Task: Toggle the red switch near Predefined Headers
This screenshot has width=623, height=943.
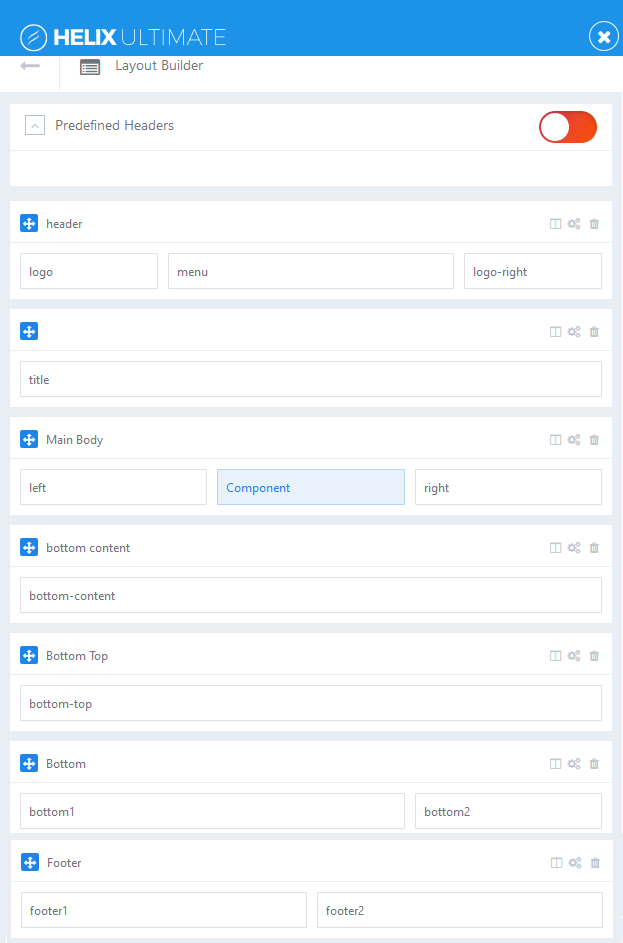Action: pos(567,127)
